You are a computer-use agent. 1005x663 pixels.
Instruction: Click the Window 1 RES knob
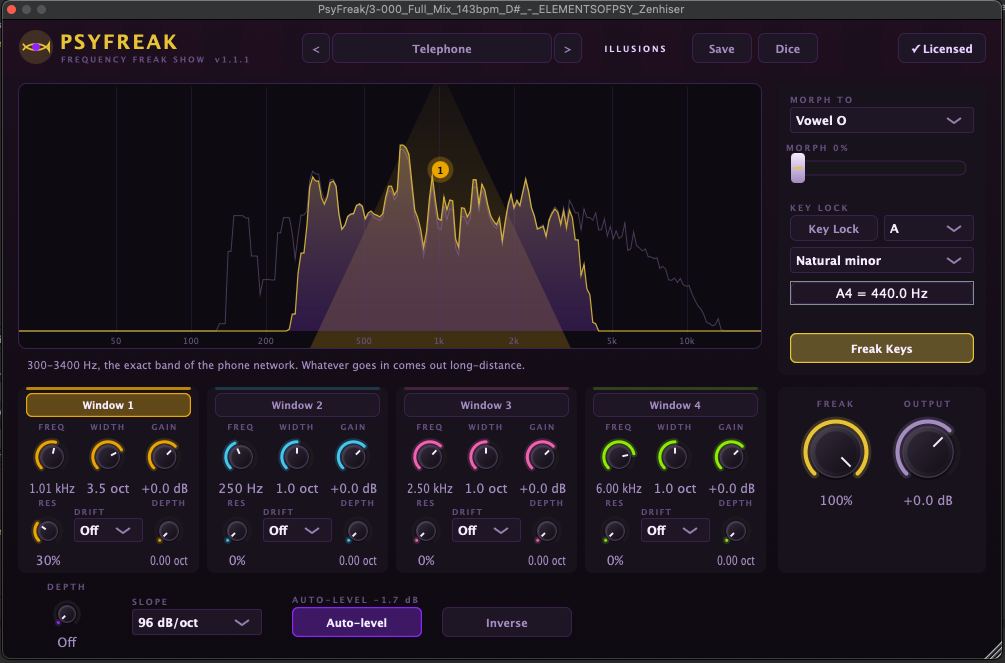click(46, 531)
